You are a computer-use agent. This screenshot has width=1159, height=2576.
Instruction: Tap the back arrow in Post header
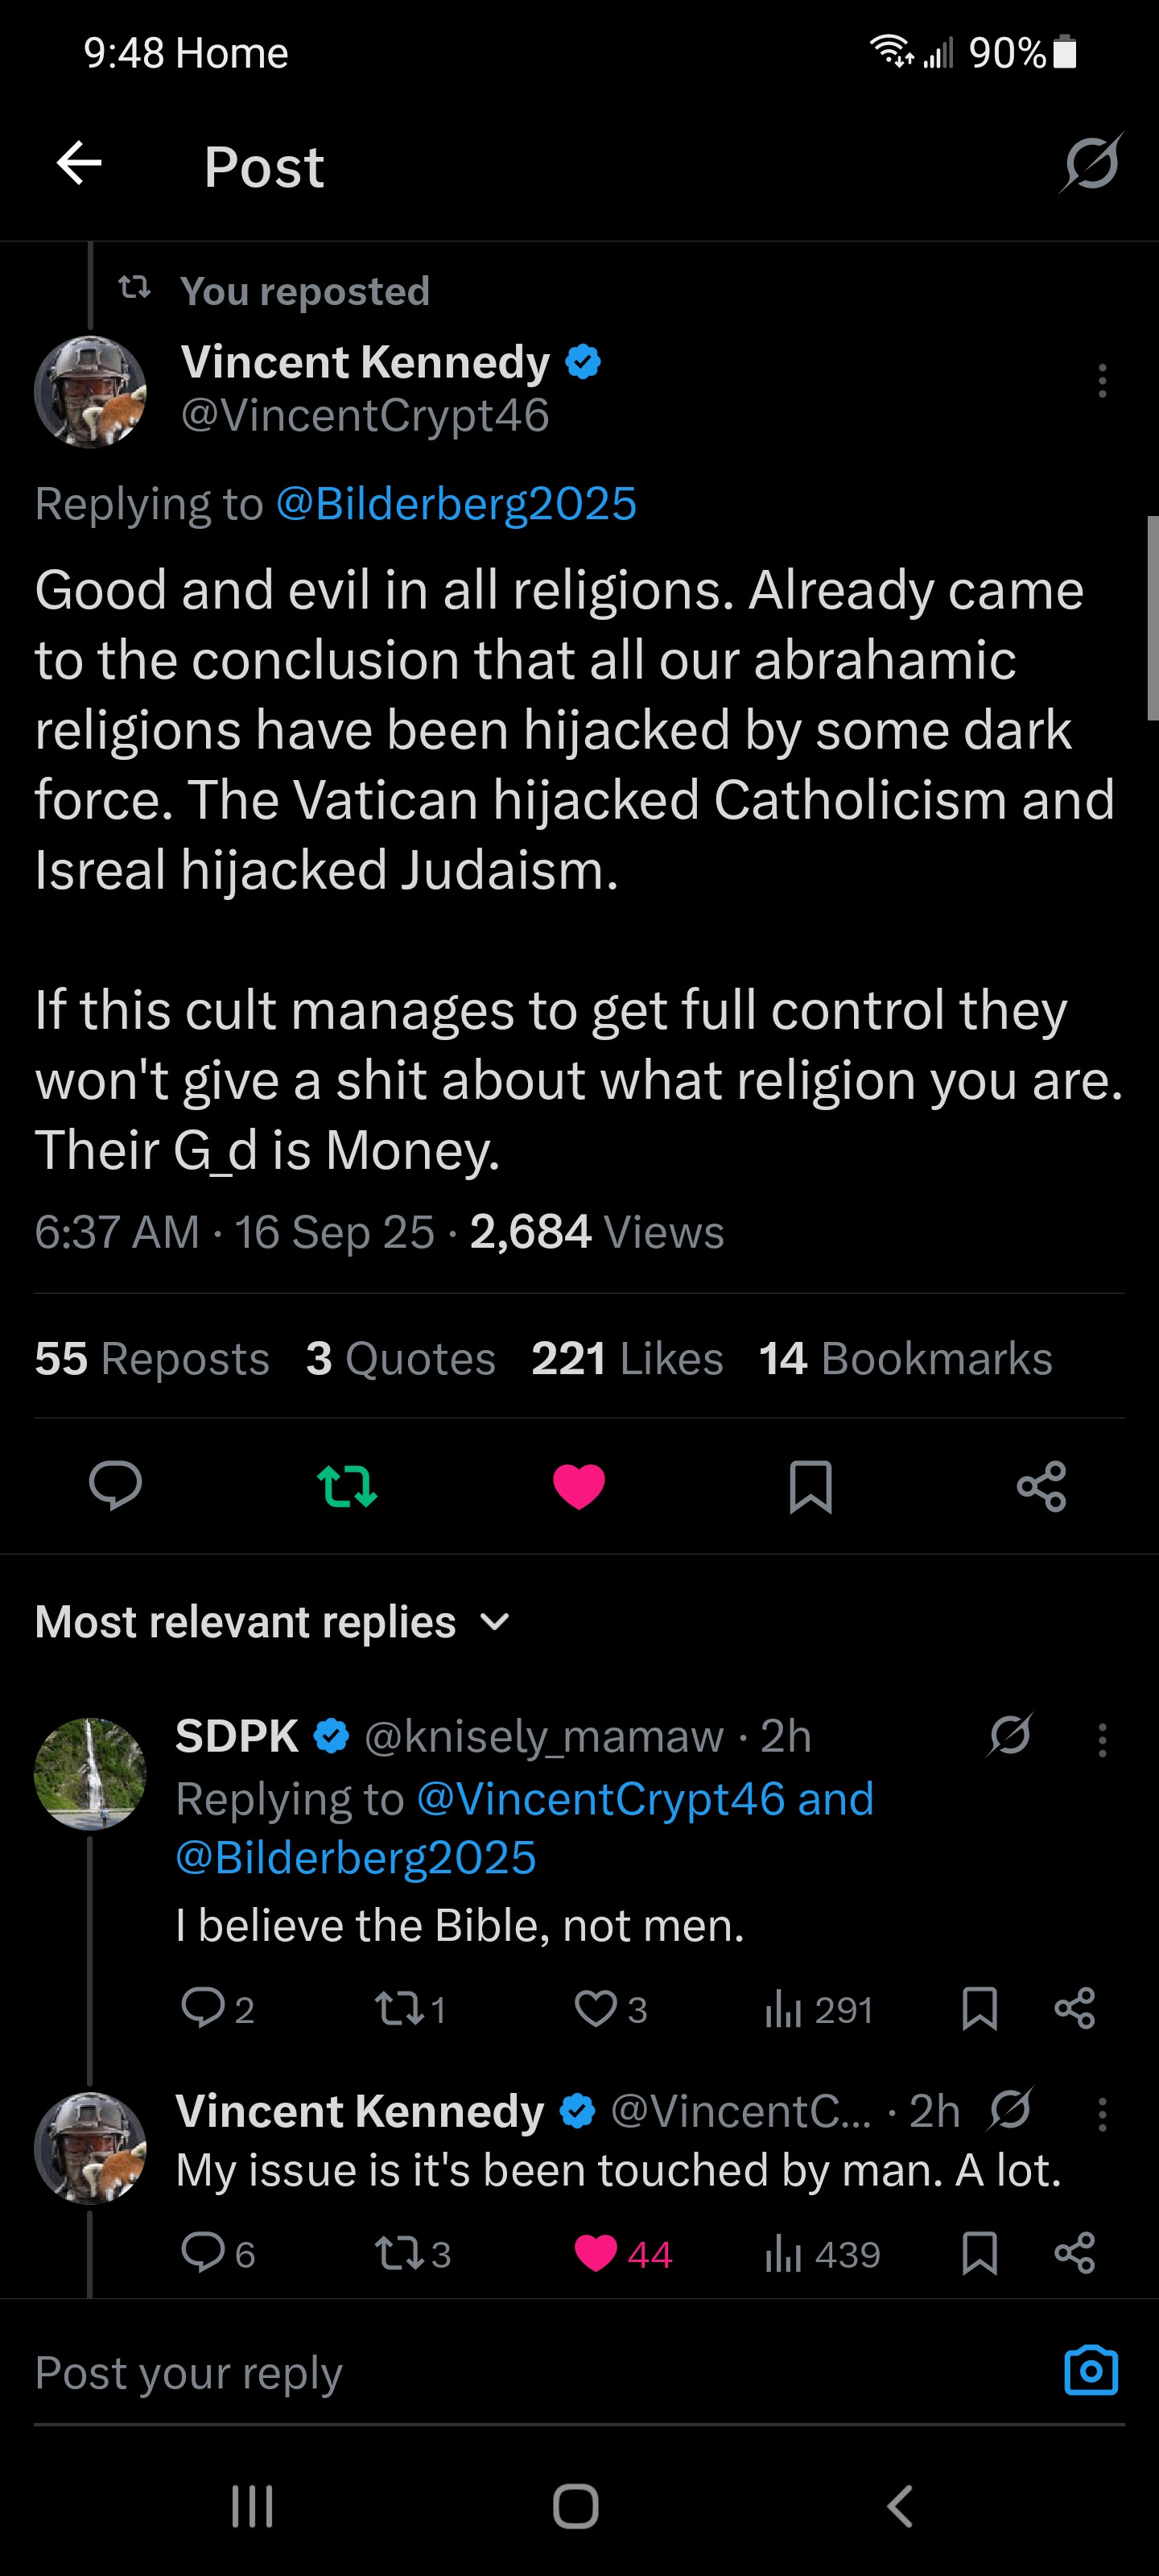click(x=79, y=164)
